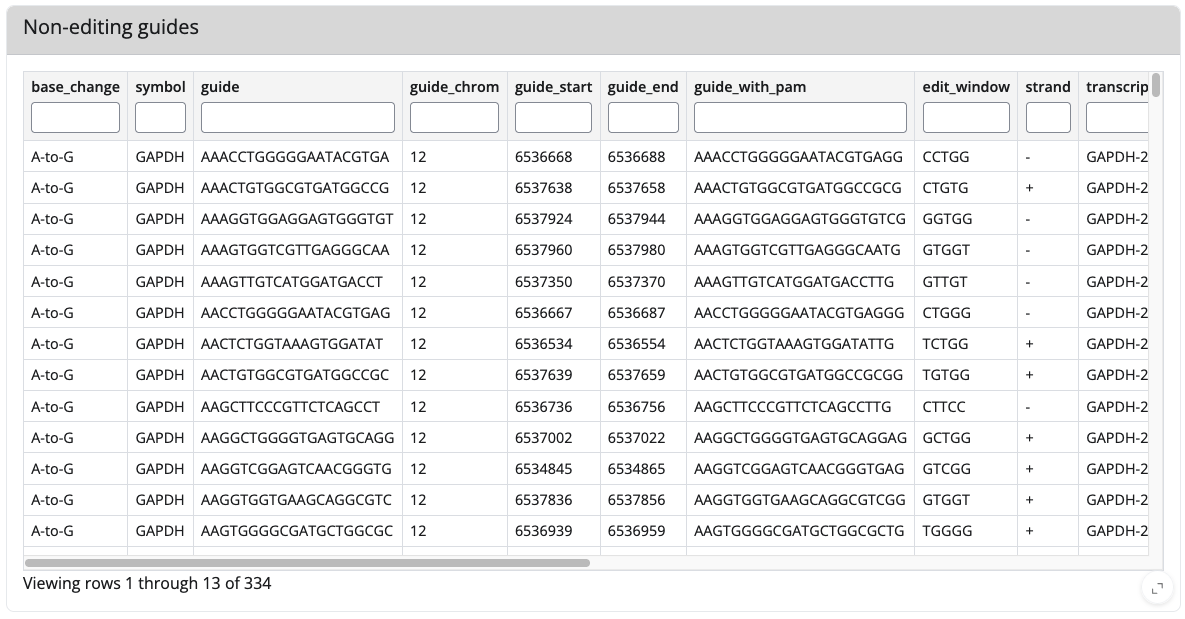This screenshot has width=1185, height=619.
Task: Select guide cell AAACCTGGGGGAATACGTGA
Action: coord(295,157)
